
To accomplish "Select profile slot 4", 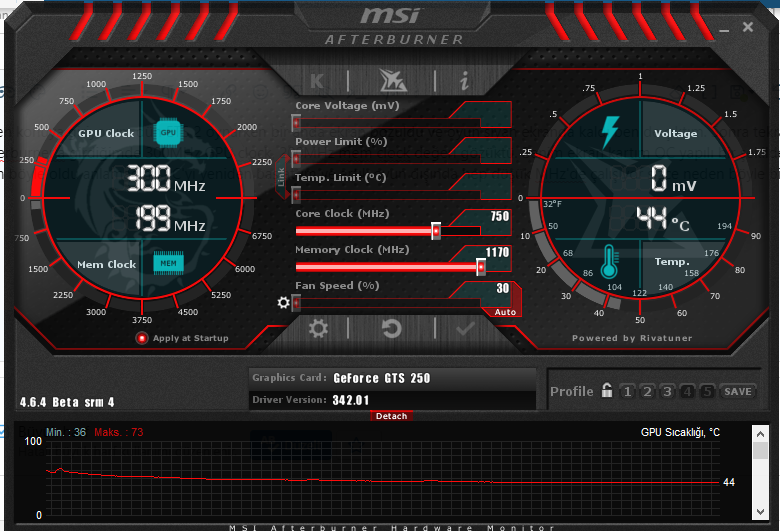I will 687,392.
